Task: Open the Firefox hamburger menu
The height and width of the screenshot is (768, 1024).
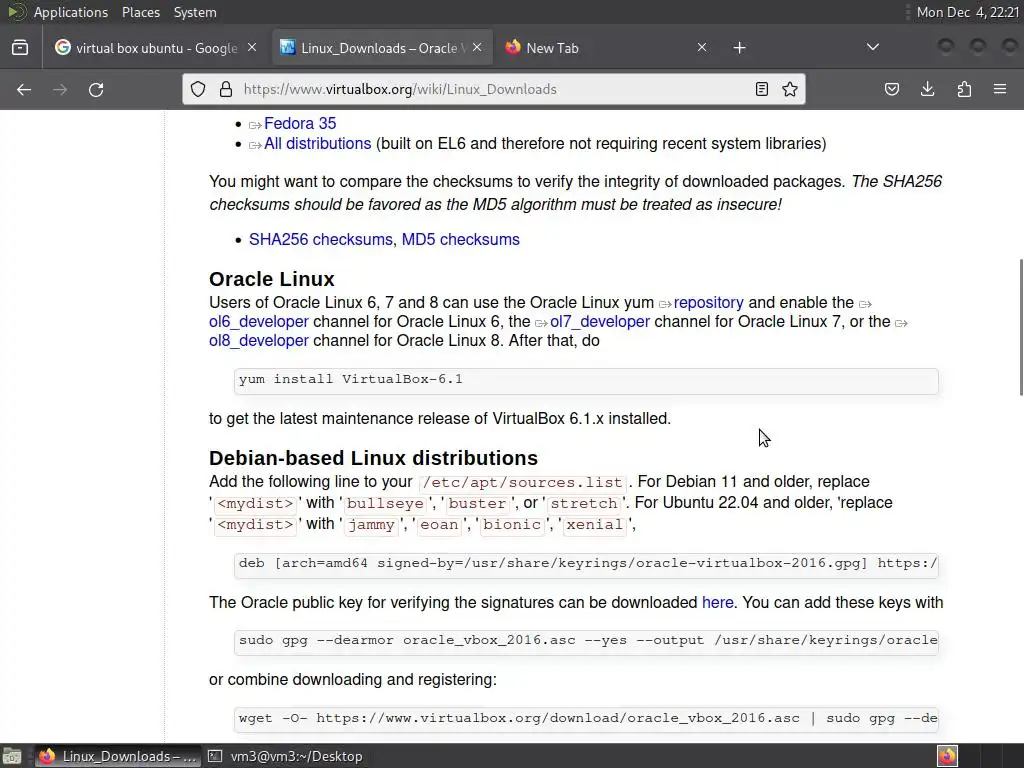Action: (1000, 89)
